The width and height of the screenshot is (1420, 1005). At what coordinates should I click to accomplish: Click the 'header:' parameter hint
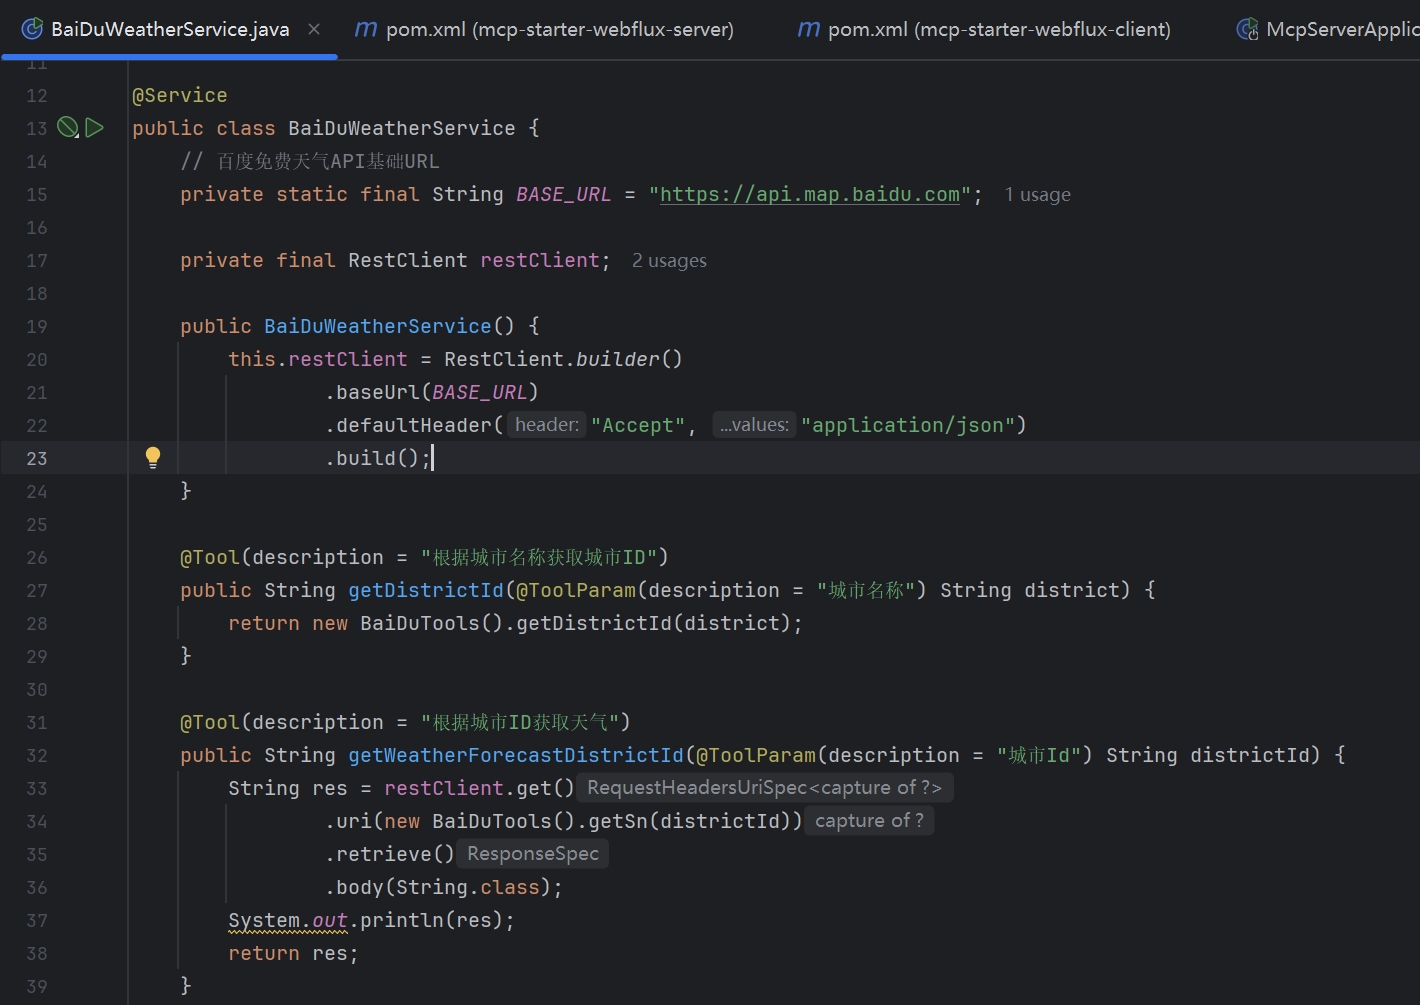[x=547, y=425]
